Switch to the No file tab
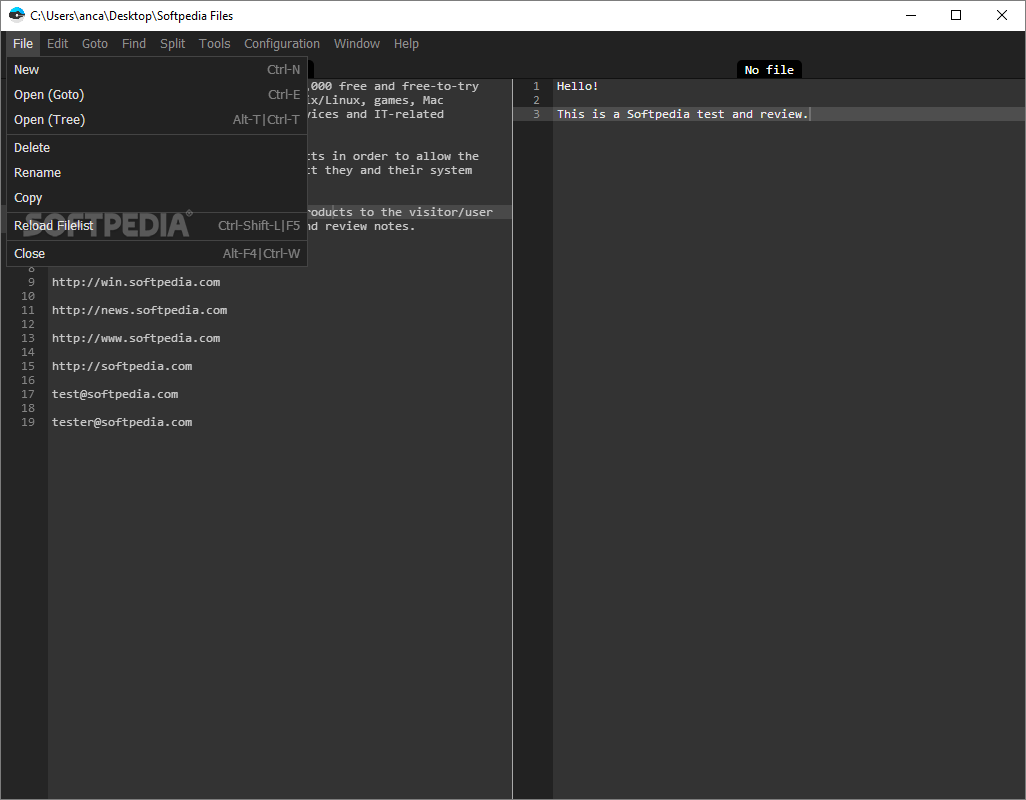 769,69
